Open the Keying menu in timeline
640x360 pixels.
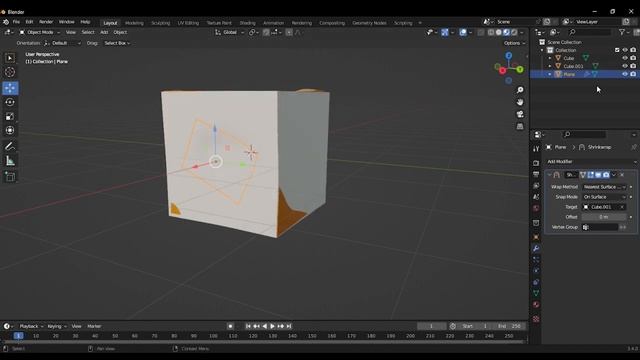pos(56,326)
